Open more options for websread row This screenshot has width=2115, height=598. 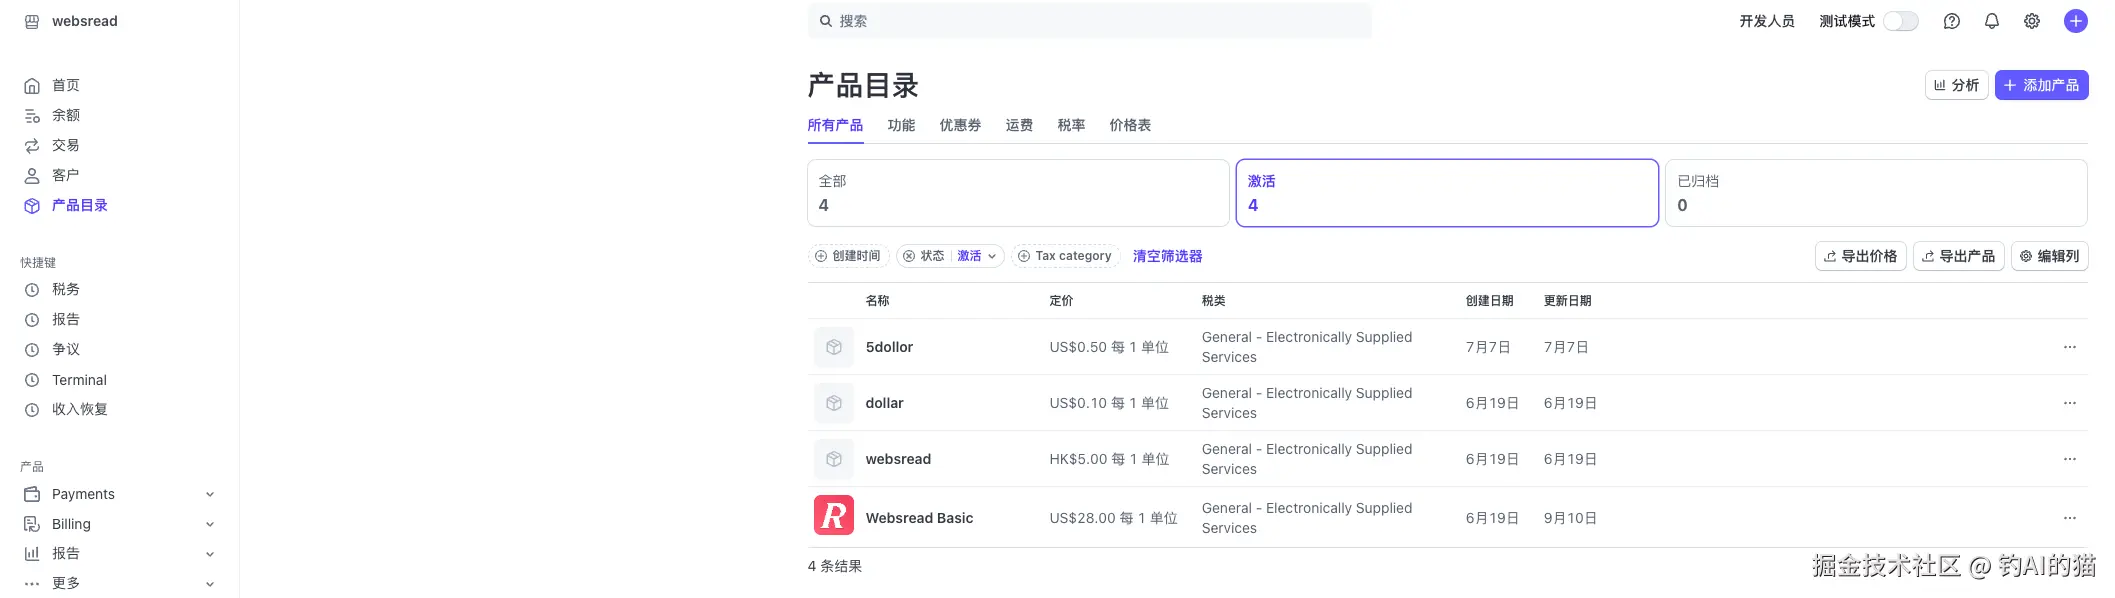point(2069,459)
